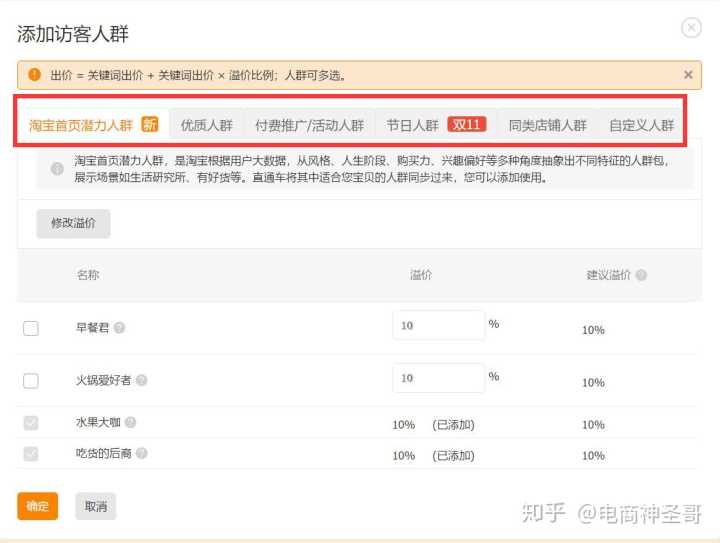Click the (已添加) label in the 水果大咖 row
This screenshot has width=720, height=543.
tap(453, 425)
